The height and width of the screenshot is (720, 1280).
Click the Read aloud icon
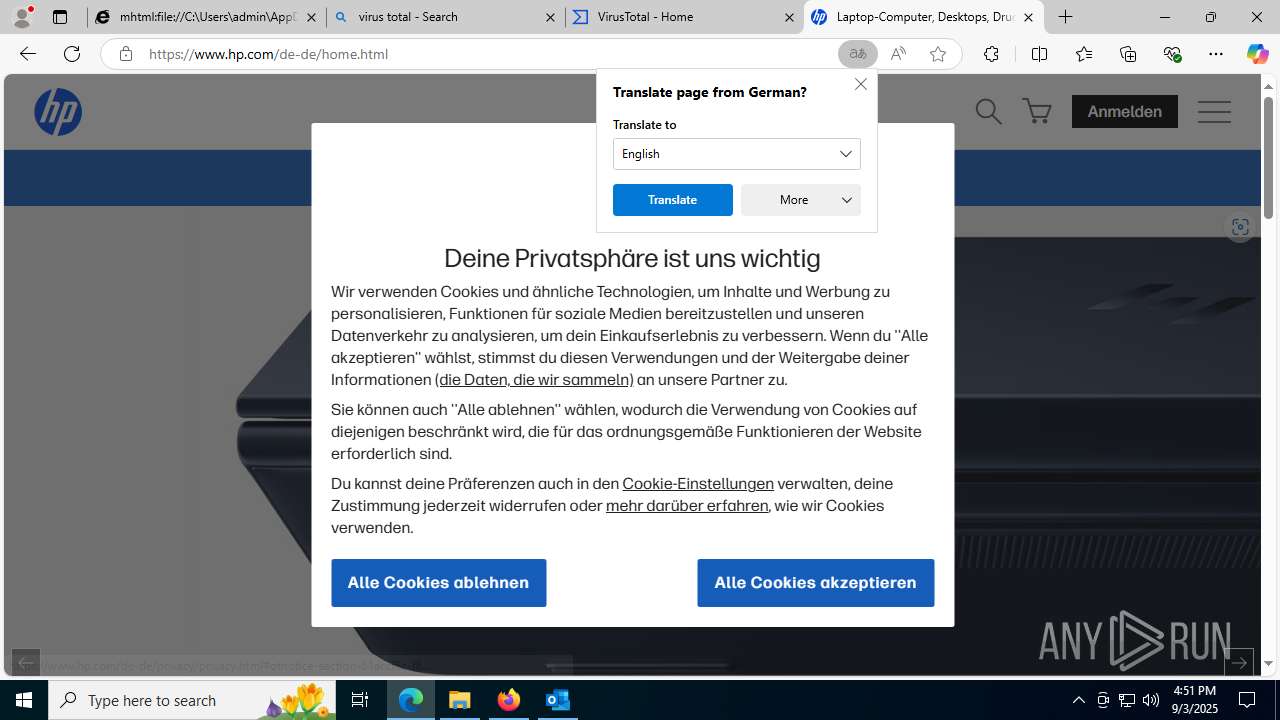898,54
